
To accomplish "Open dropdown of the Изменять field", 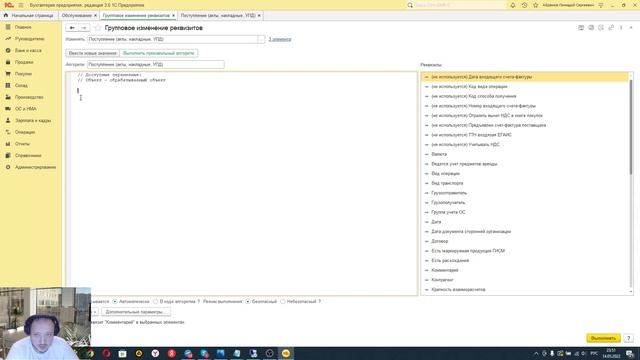I will tap(261, 39).
